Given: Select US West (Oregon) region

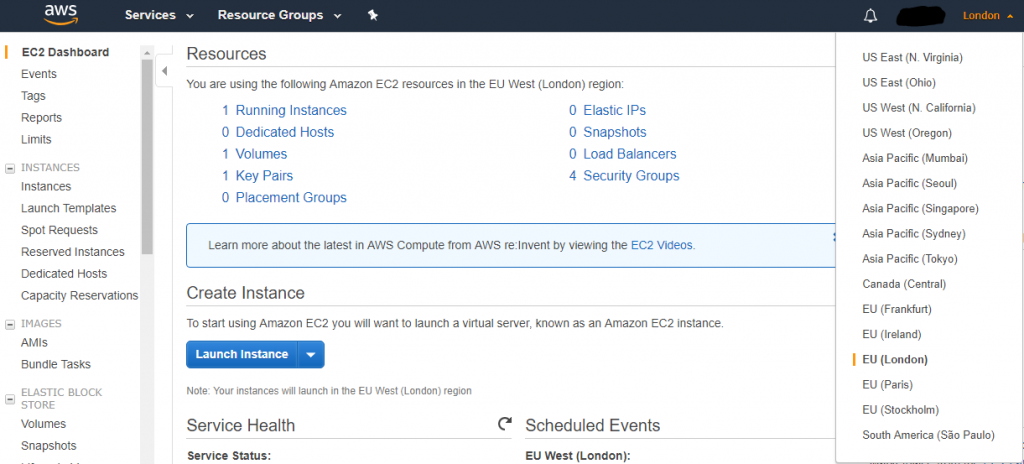Looking at the screenshot, I should [x=907, y=133].
